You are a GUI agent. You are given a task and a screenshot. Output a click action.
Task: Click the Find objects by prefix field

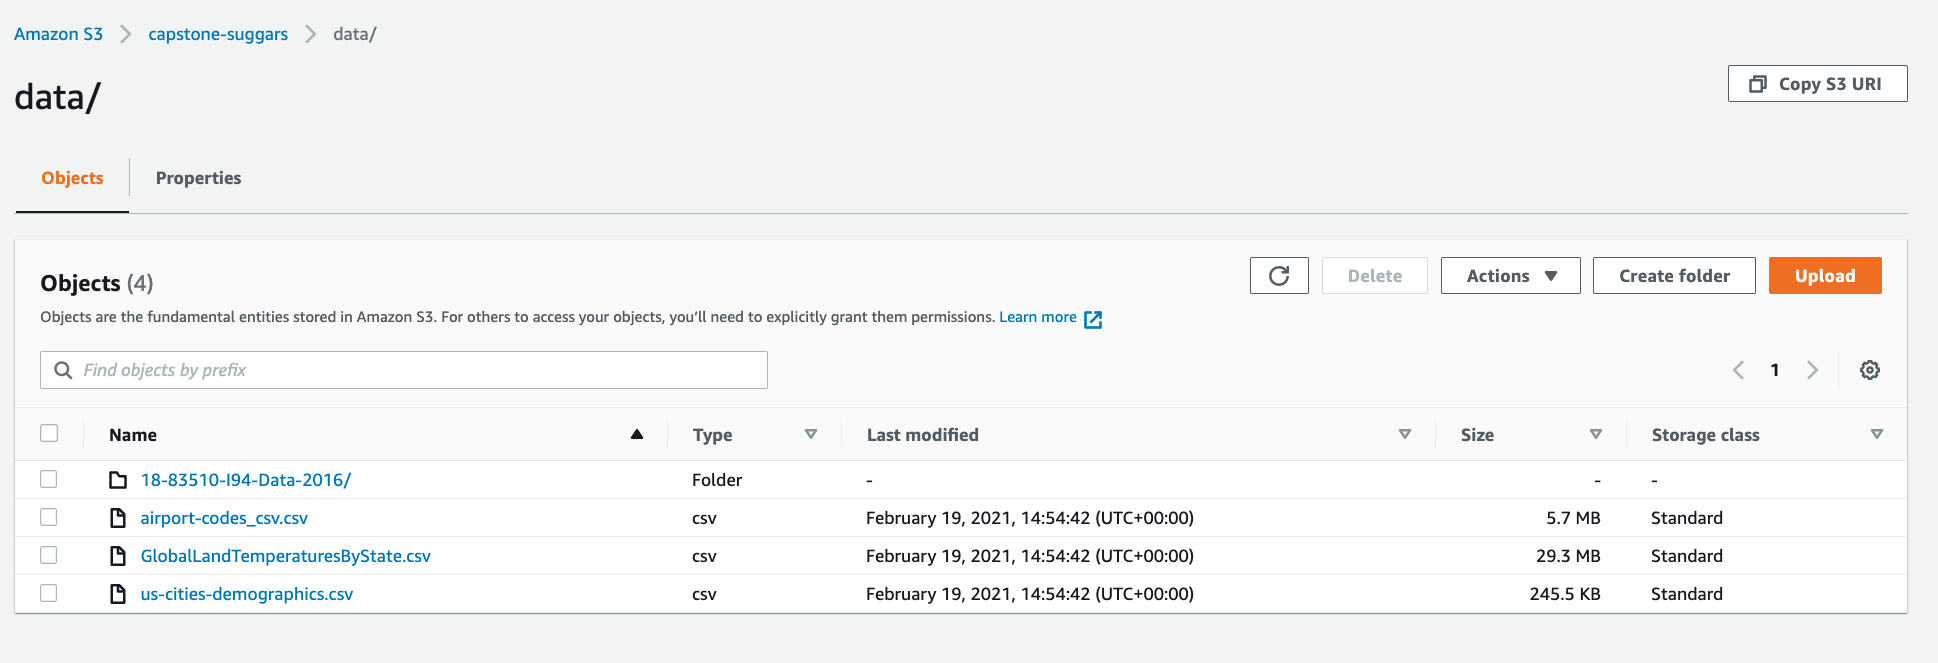click(x=404, y=370)
